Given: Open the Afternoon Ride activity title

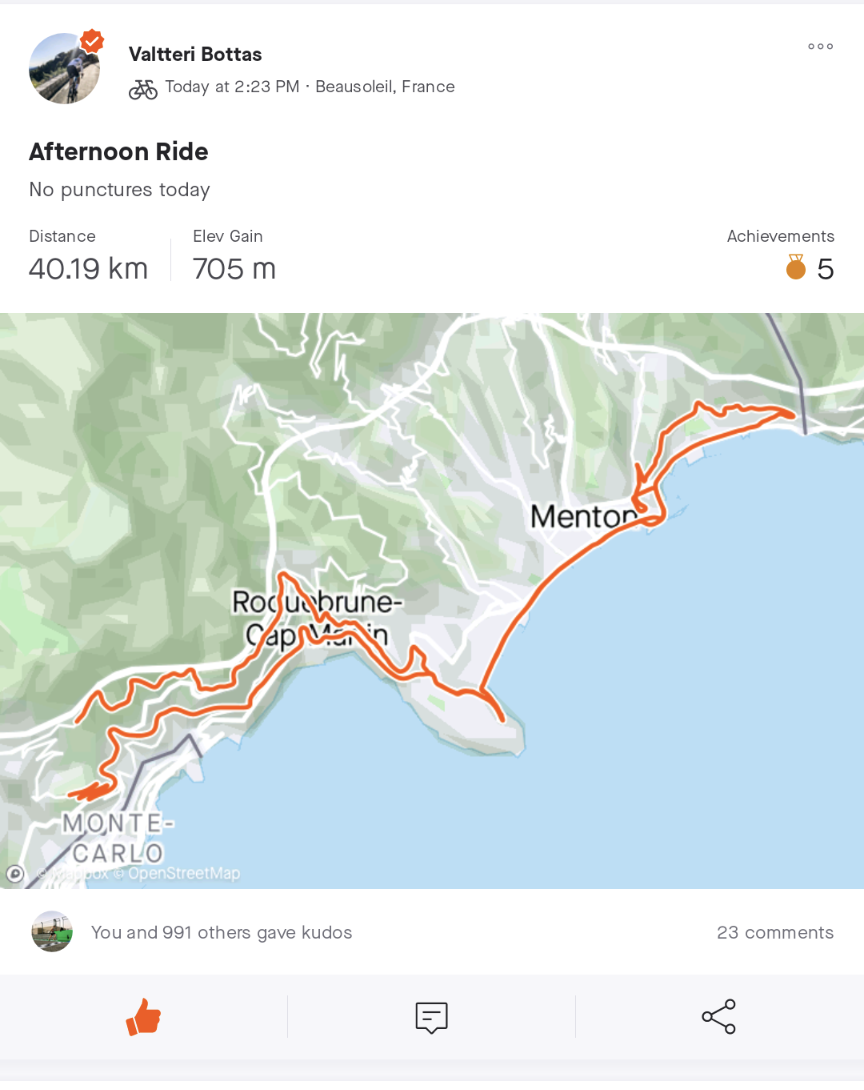Looking at the screenshot, I should [x=118, y=152].
